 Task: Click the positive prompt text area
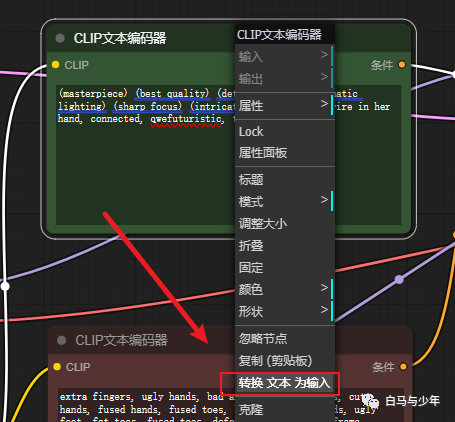pyautogui.click(x=145, y=155)
